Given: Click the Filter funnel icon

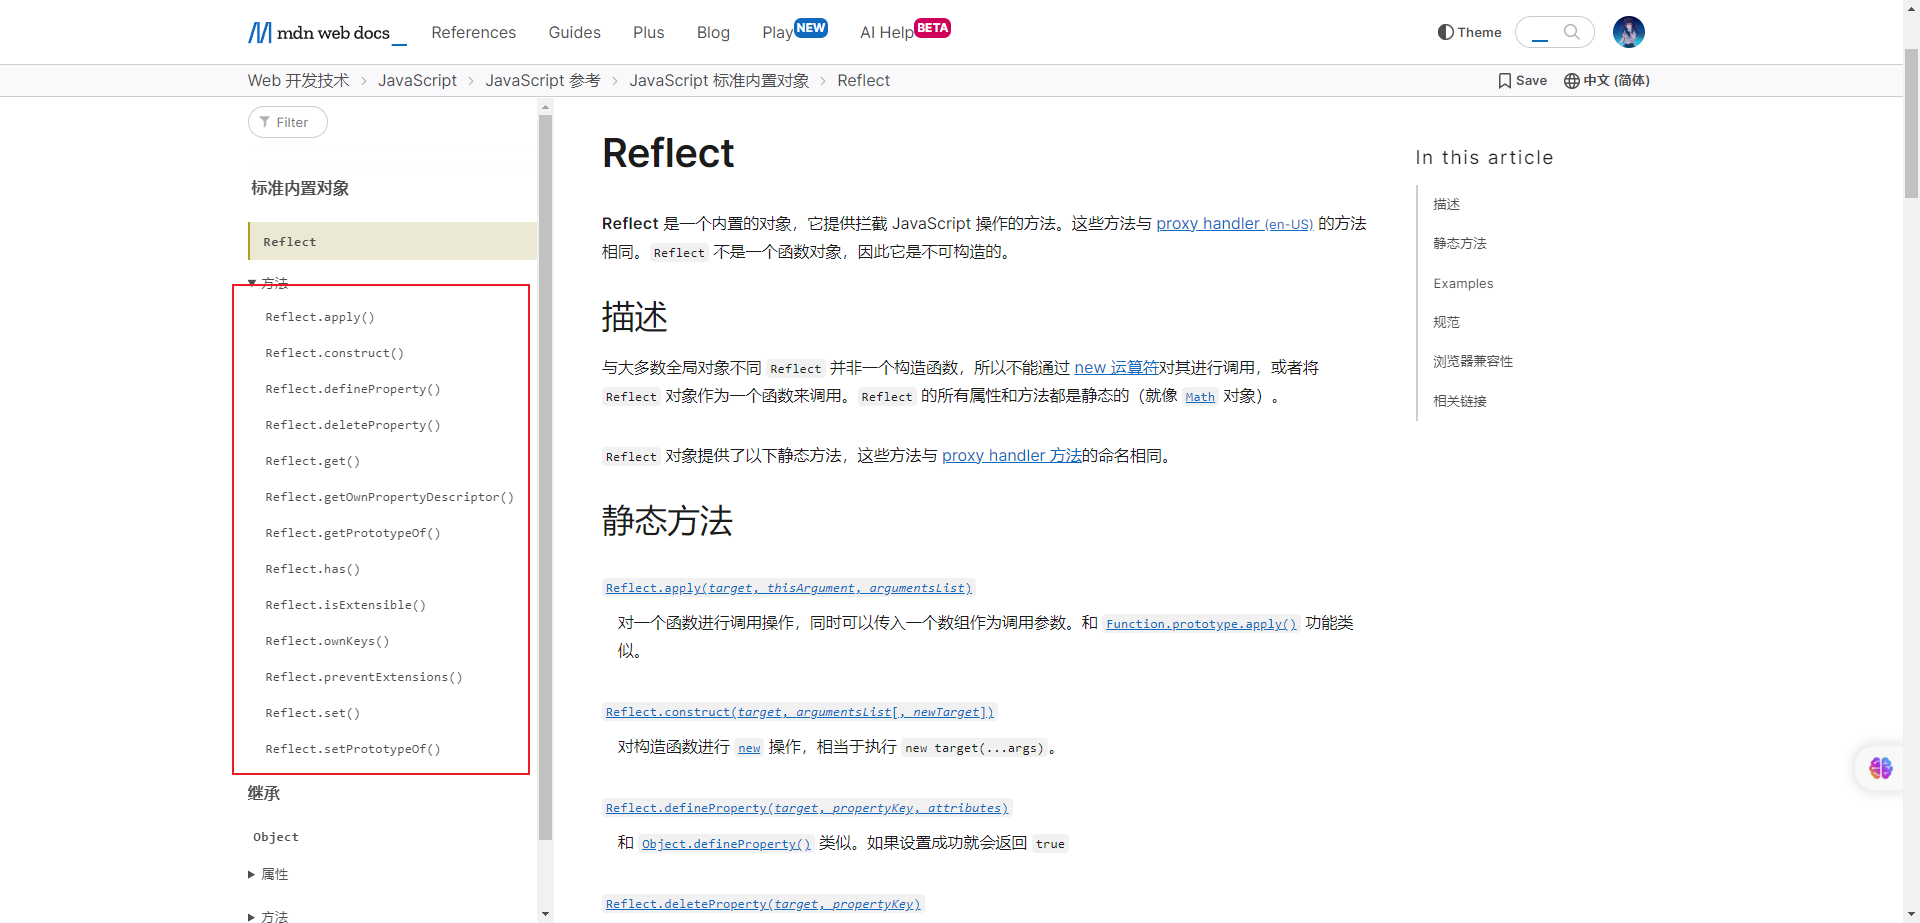Looking at the screenshot, I should pyautogui.click(x=265, y=122).
